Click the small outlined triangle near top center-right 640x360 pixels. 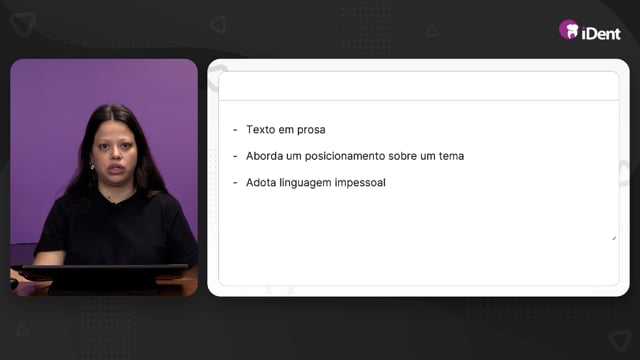[x=432, y=31]
